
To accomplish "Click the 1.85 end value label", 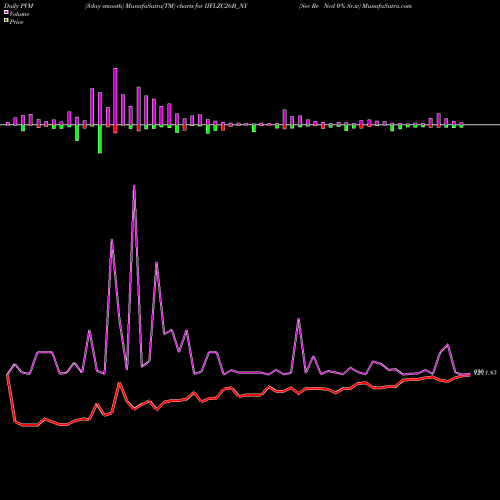I will click(491, 373).
